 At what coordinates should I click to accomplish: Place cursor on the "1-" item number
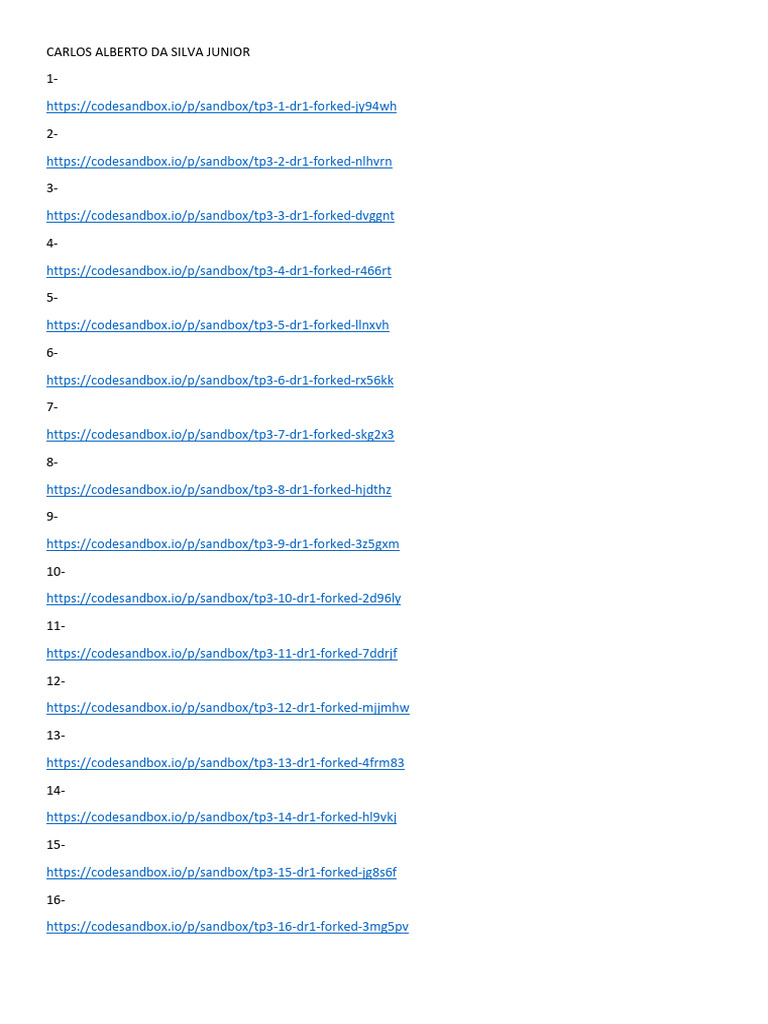pyautogui.click(x=52, y=79)
